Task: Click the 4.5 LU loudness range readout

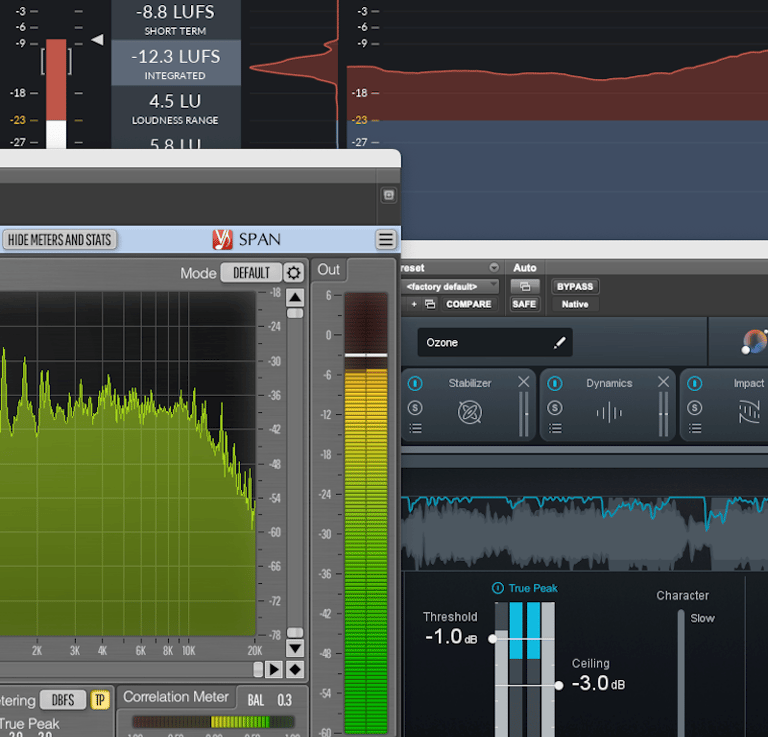Action: point(175,108)
